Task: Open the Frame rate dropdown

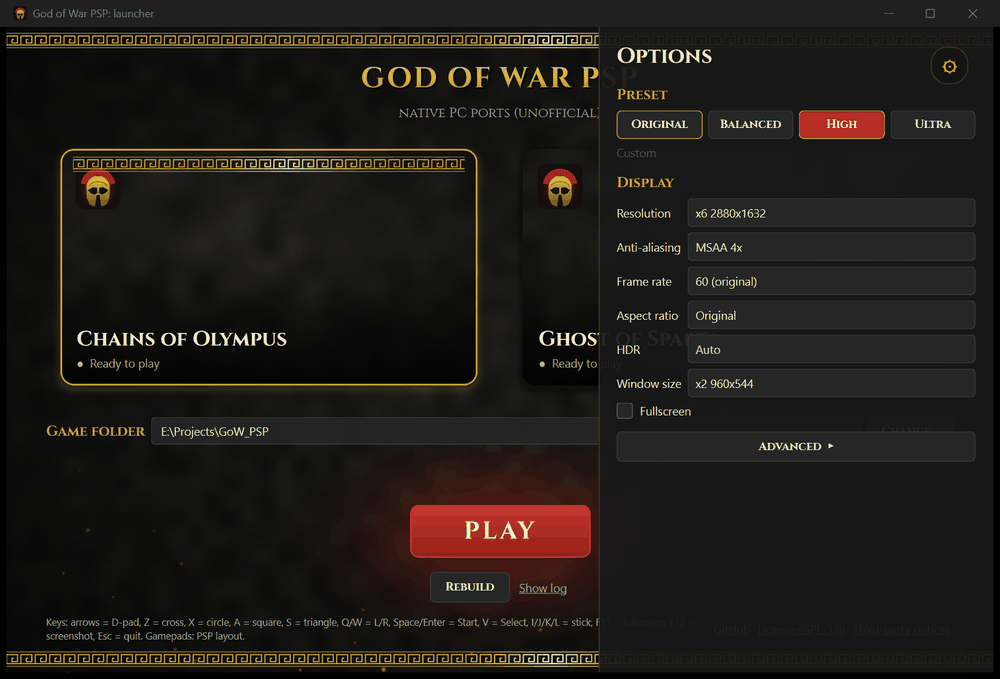Action: point(831,281)
